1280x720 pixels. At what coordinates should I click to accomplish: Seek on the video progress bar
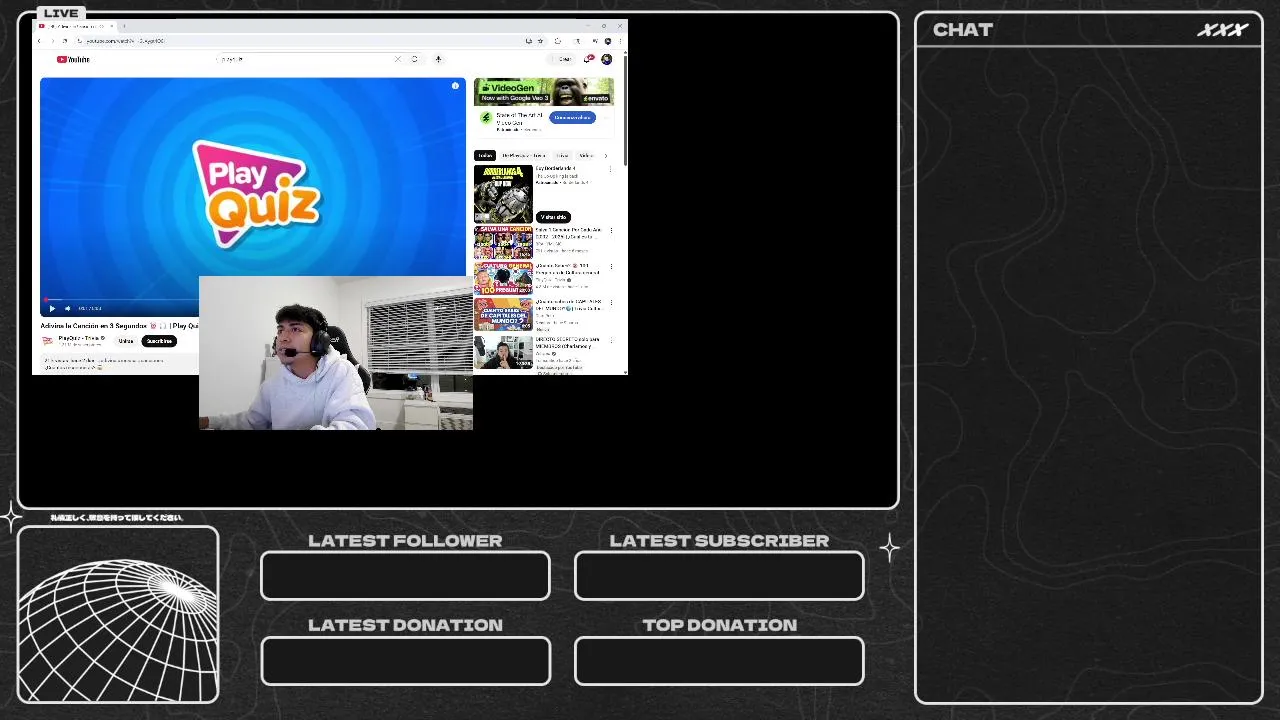coord(120,299)
